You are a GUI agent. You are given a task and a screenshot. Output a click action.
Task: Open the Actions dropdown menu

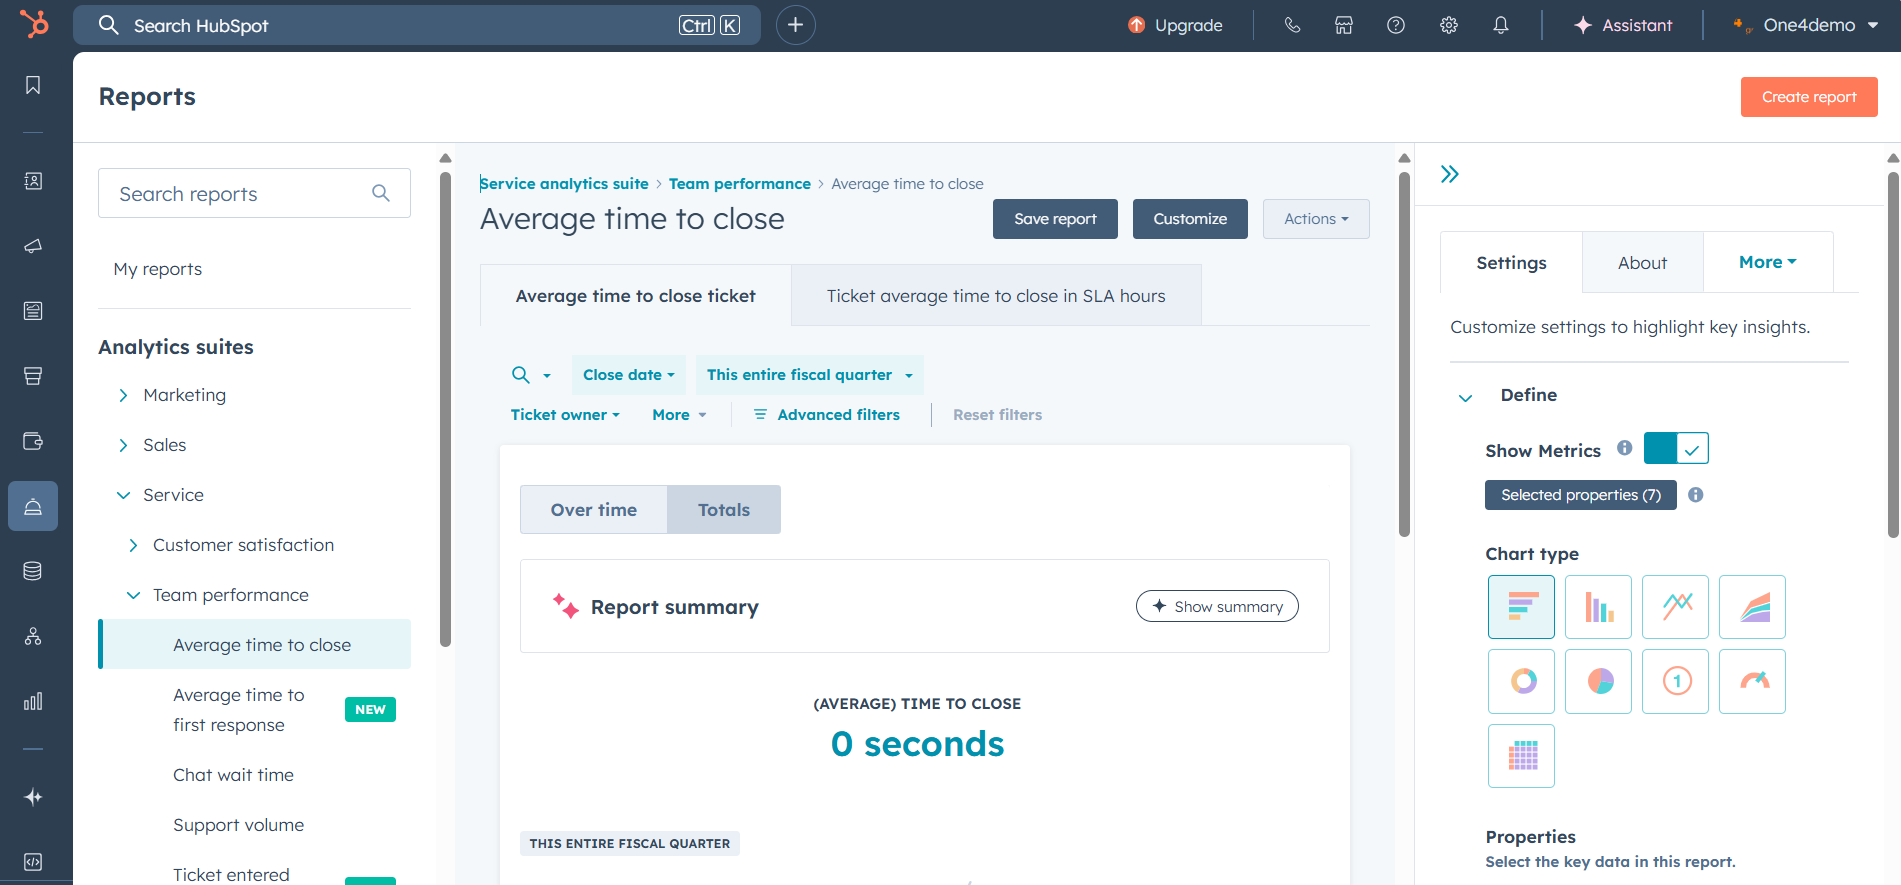click(1315, 219)
